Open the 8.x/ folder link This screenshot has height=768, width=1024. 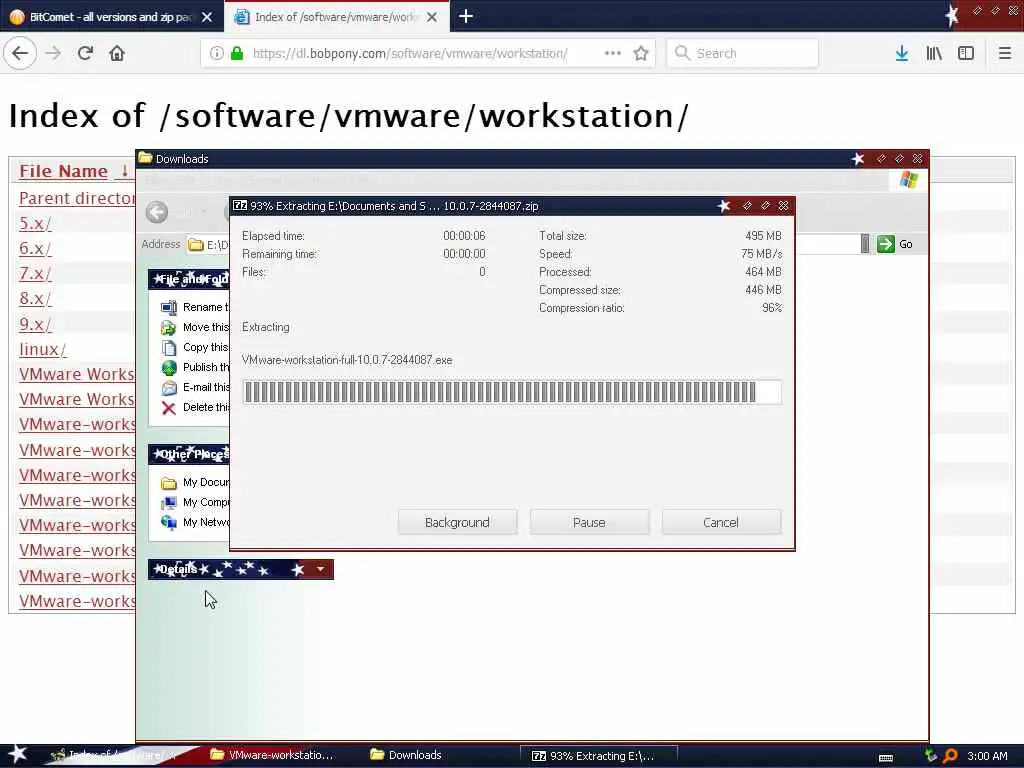tap(35, 298)
